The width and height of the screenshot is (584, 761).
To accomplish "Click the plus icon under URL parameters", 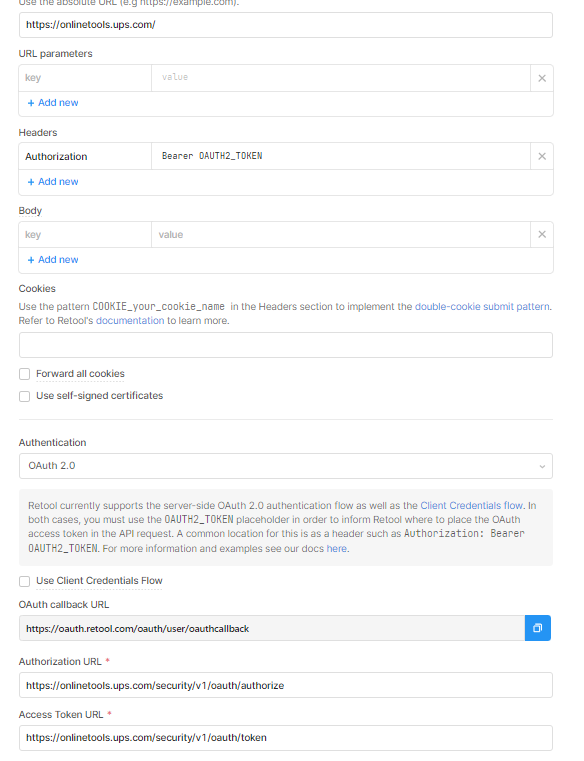I will point(31,103).
